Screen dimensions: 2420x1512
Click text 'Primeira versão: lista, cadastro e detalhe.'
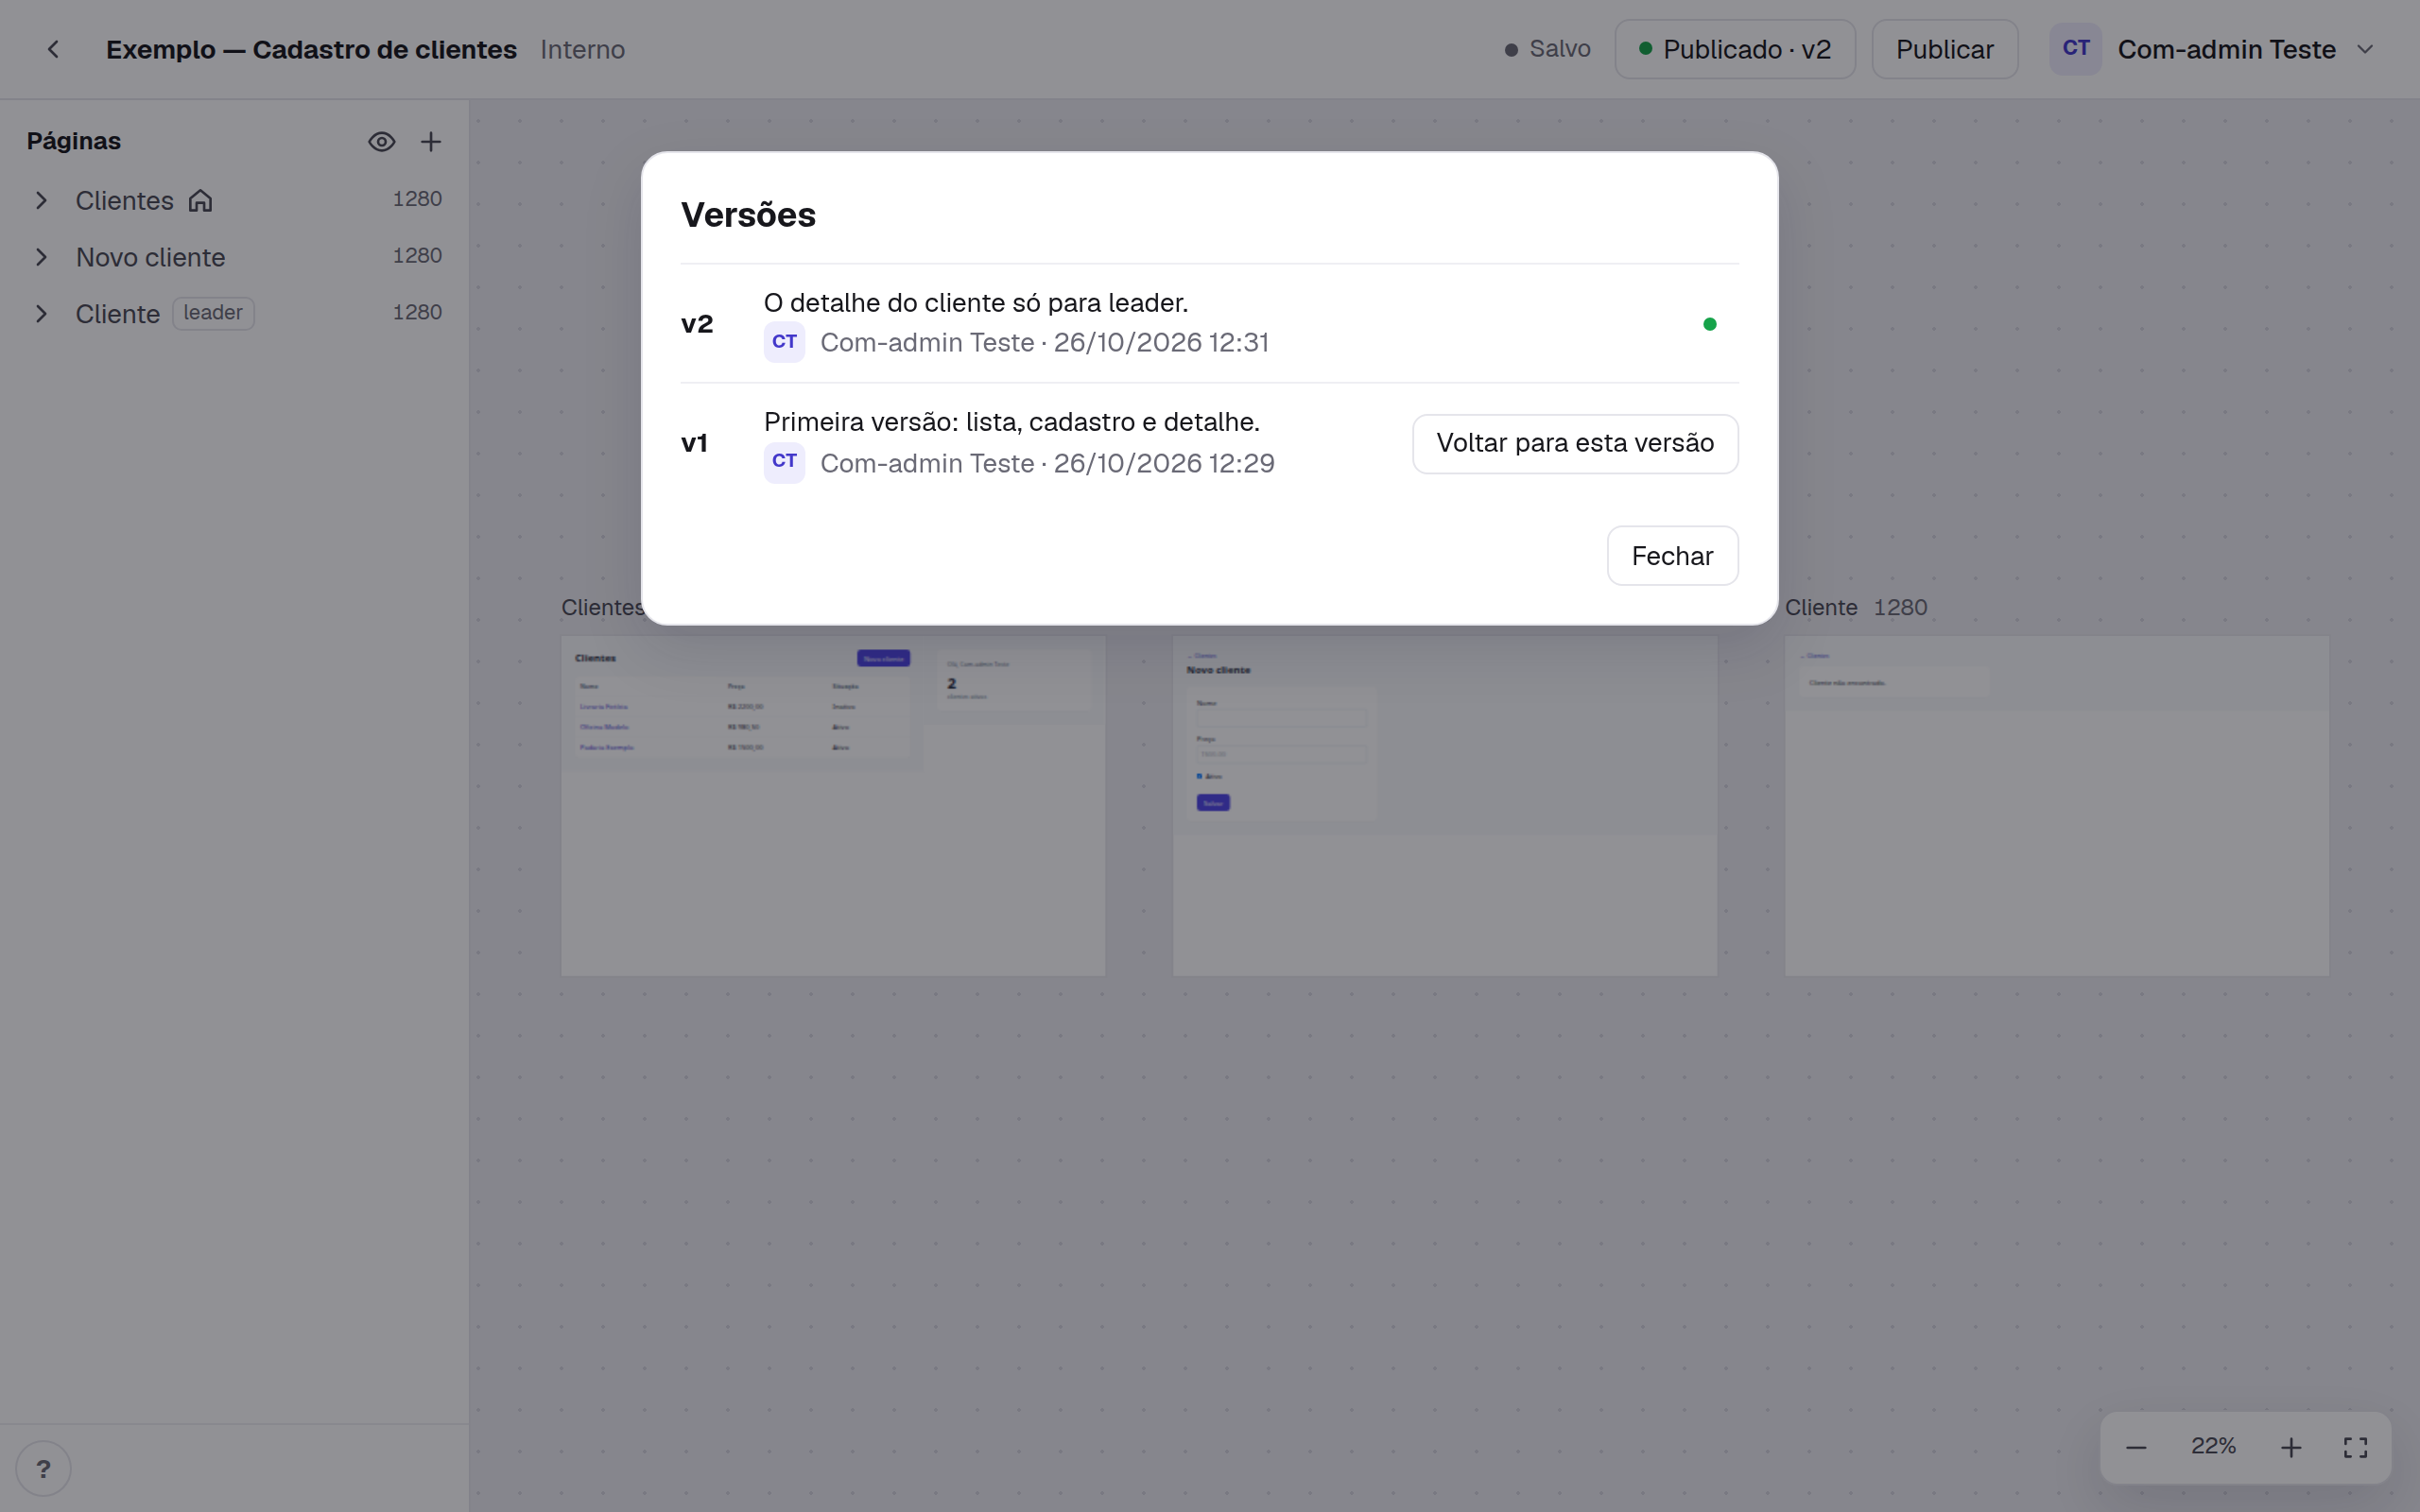(x=1012, y=422)
